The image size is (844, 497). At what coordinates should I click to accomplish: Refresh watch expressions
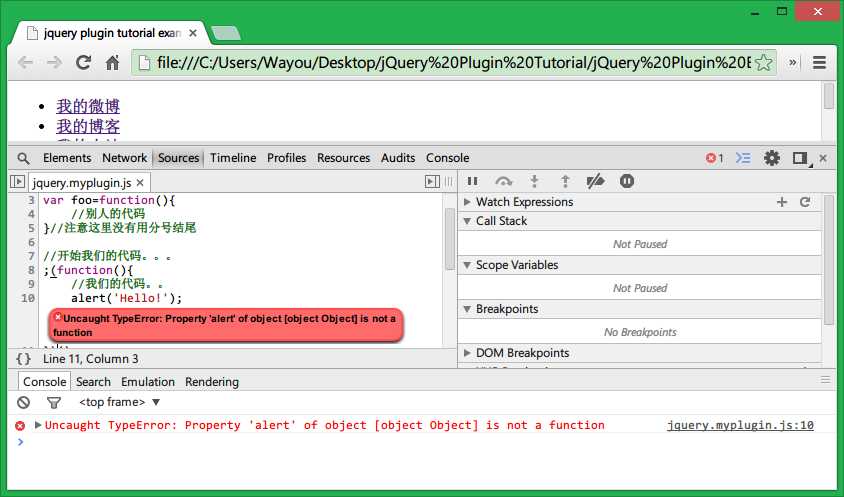click(x=805, y=202)
